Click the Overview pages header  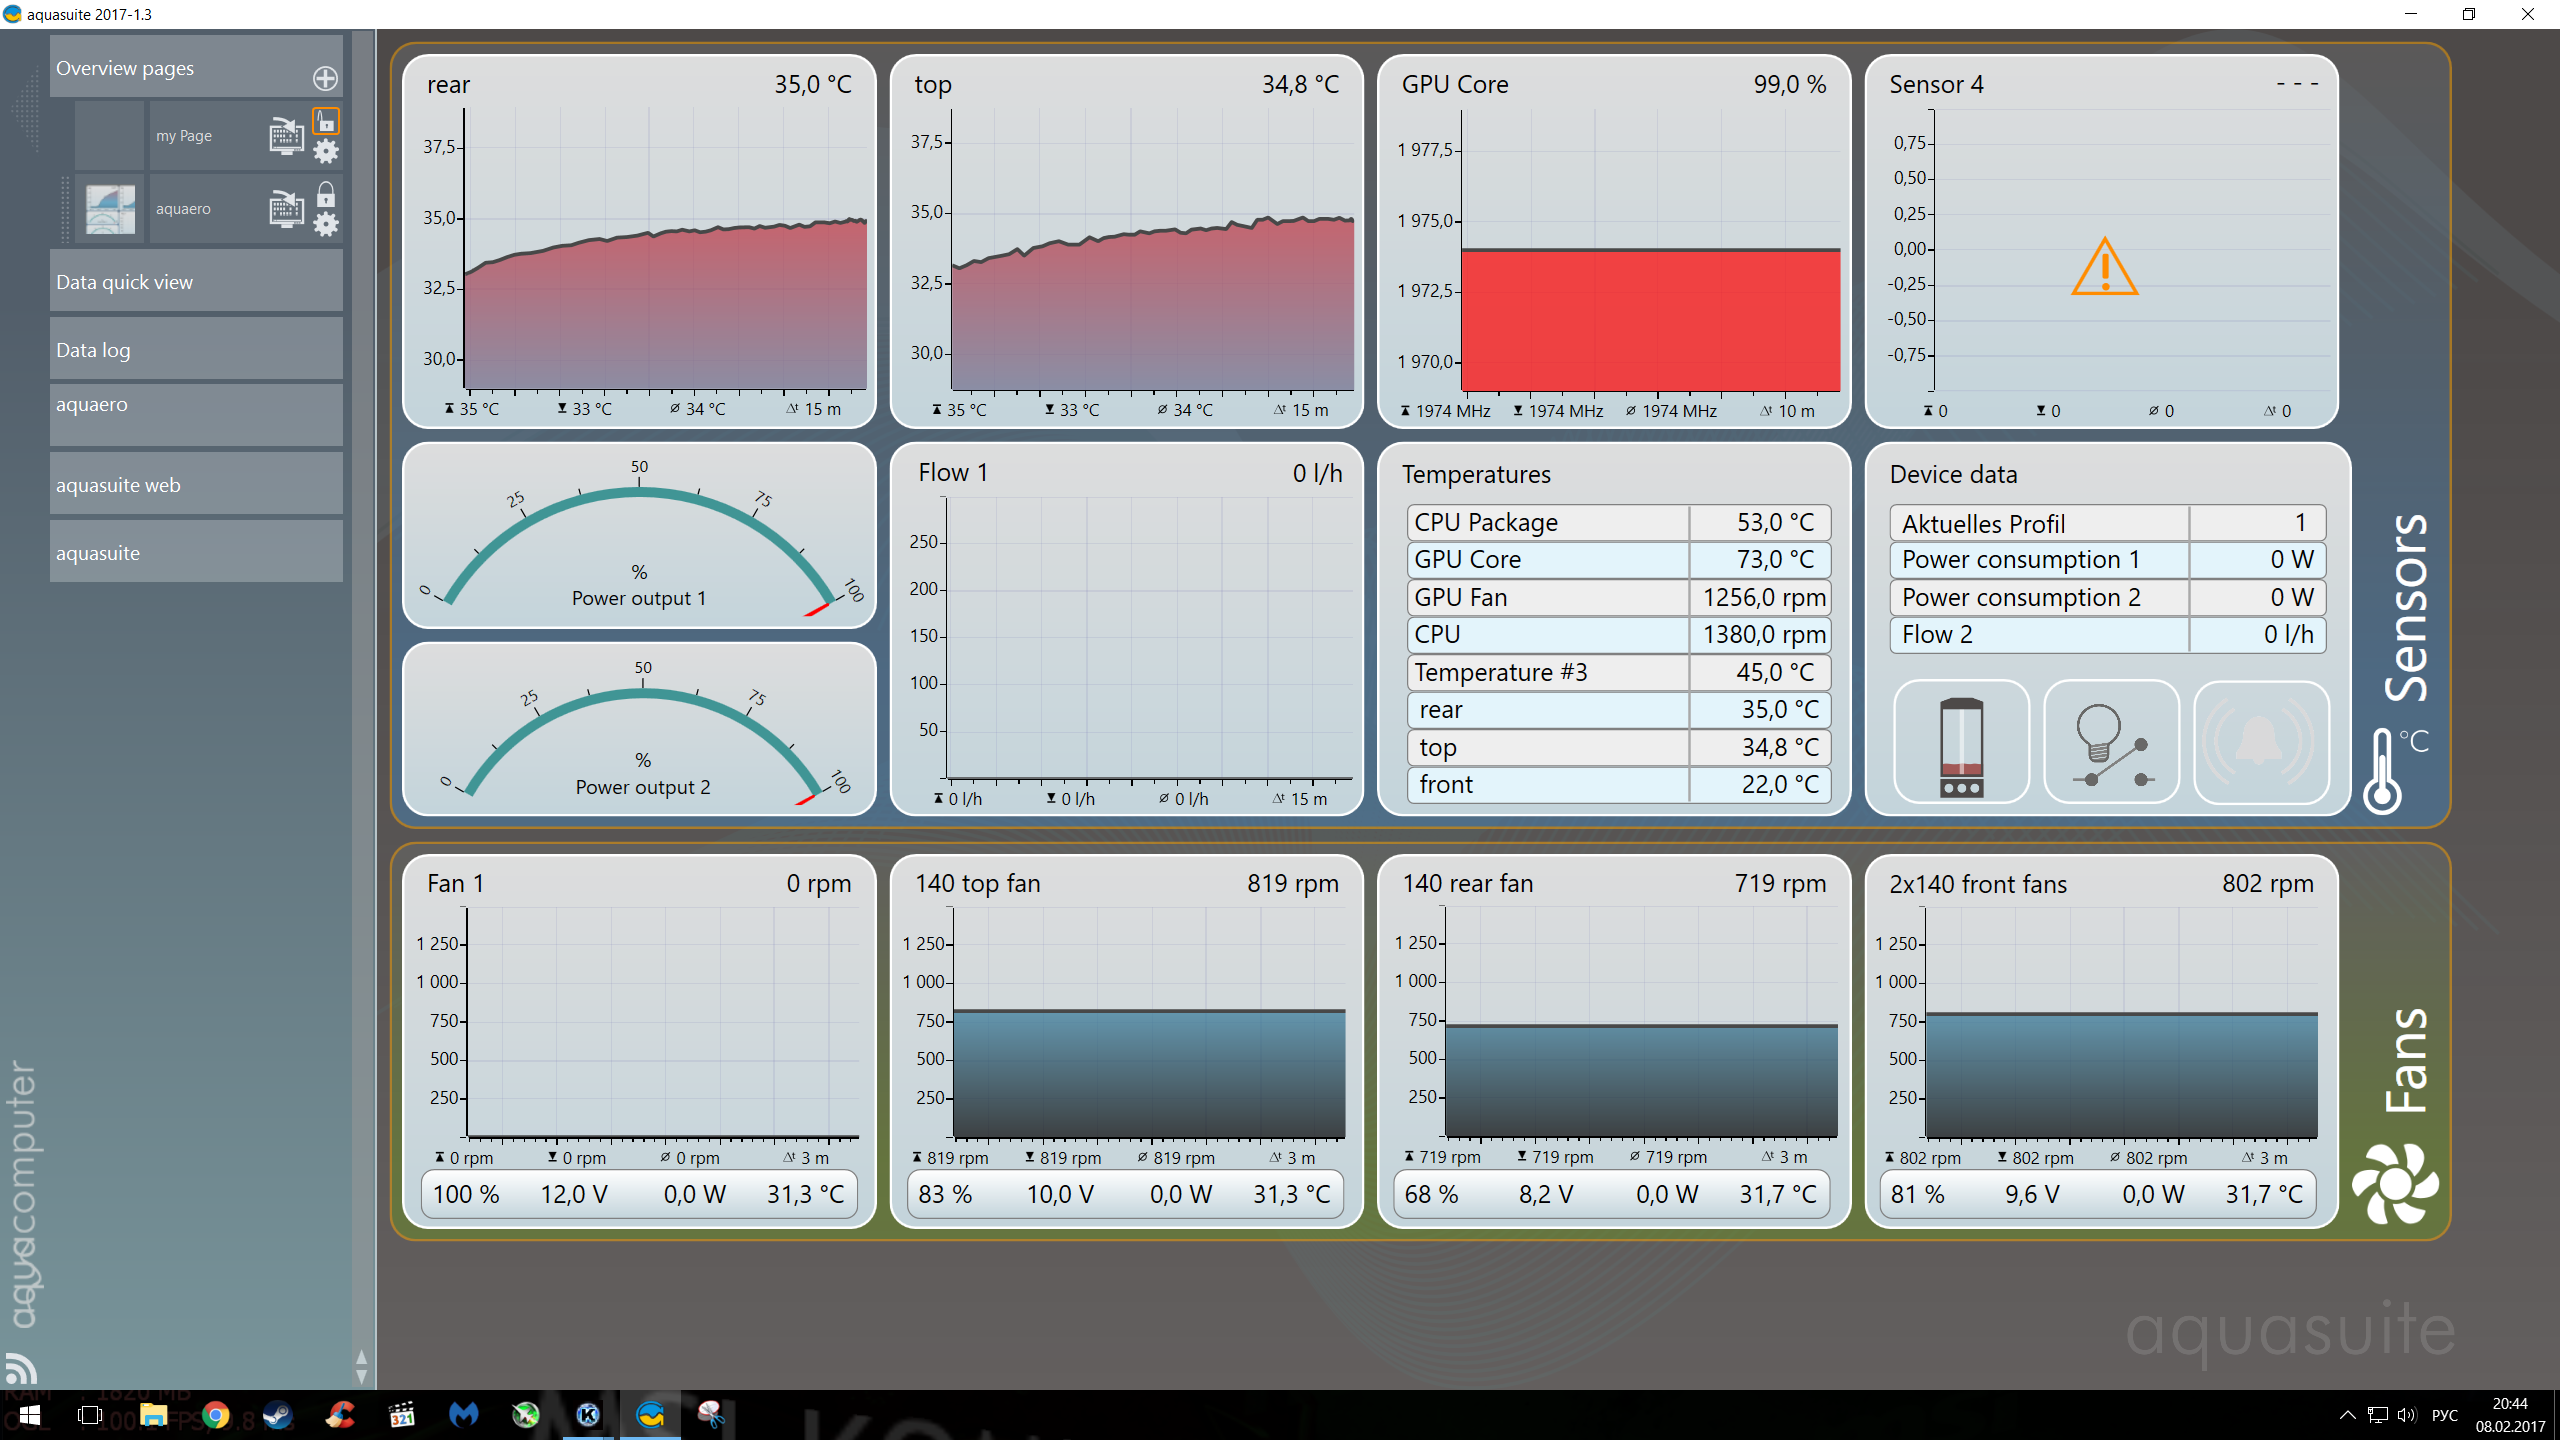(125, 68)
